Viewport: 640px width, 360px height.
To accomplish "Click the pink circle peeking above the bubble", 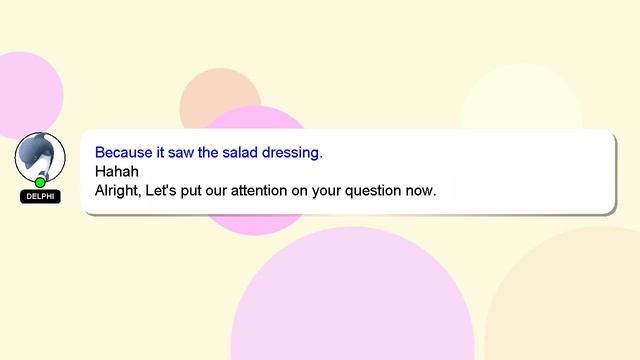I will 255,118.
